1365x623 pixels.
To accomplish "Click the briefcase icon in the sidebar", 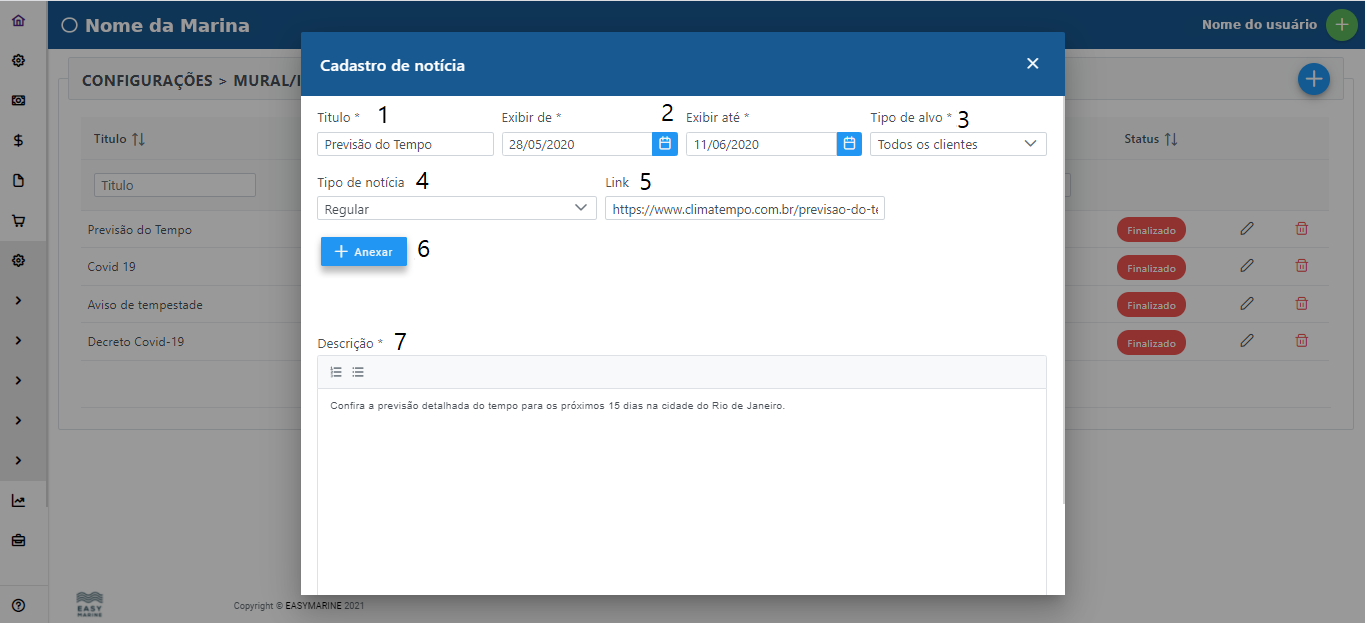I will [x=18, y=541].
